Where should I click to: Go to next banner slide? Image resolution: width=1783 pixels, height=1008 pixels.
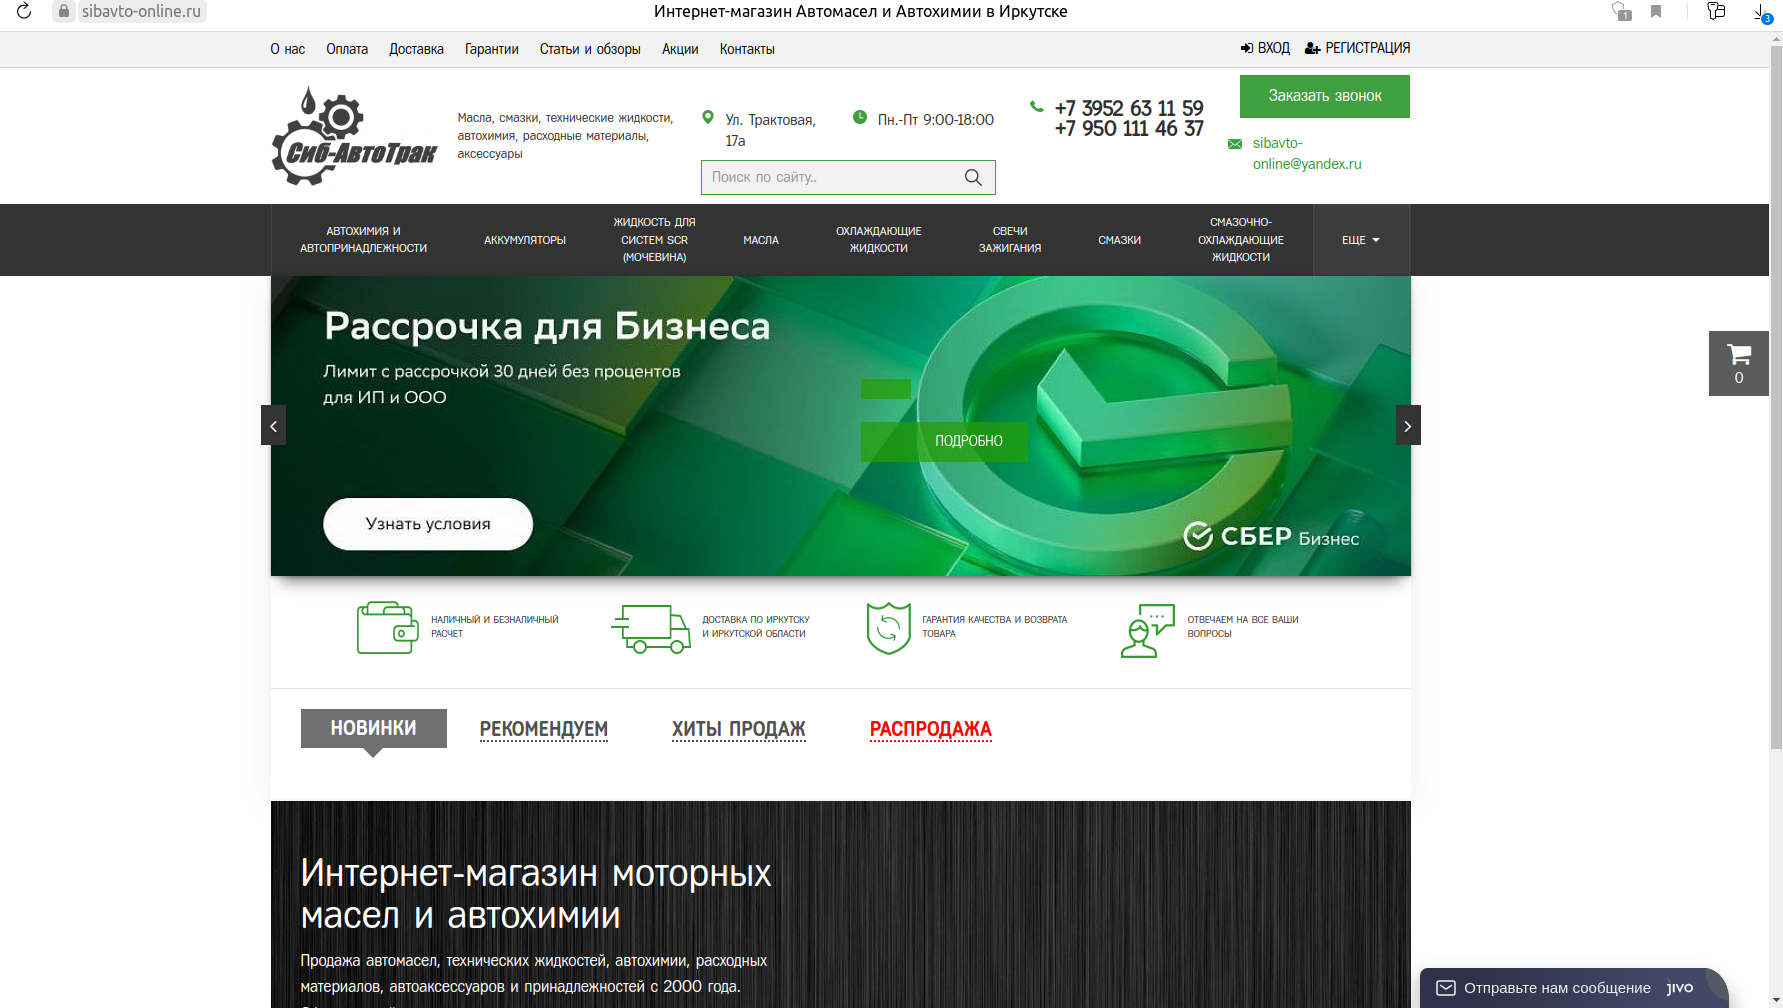[1408, 425]
